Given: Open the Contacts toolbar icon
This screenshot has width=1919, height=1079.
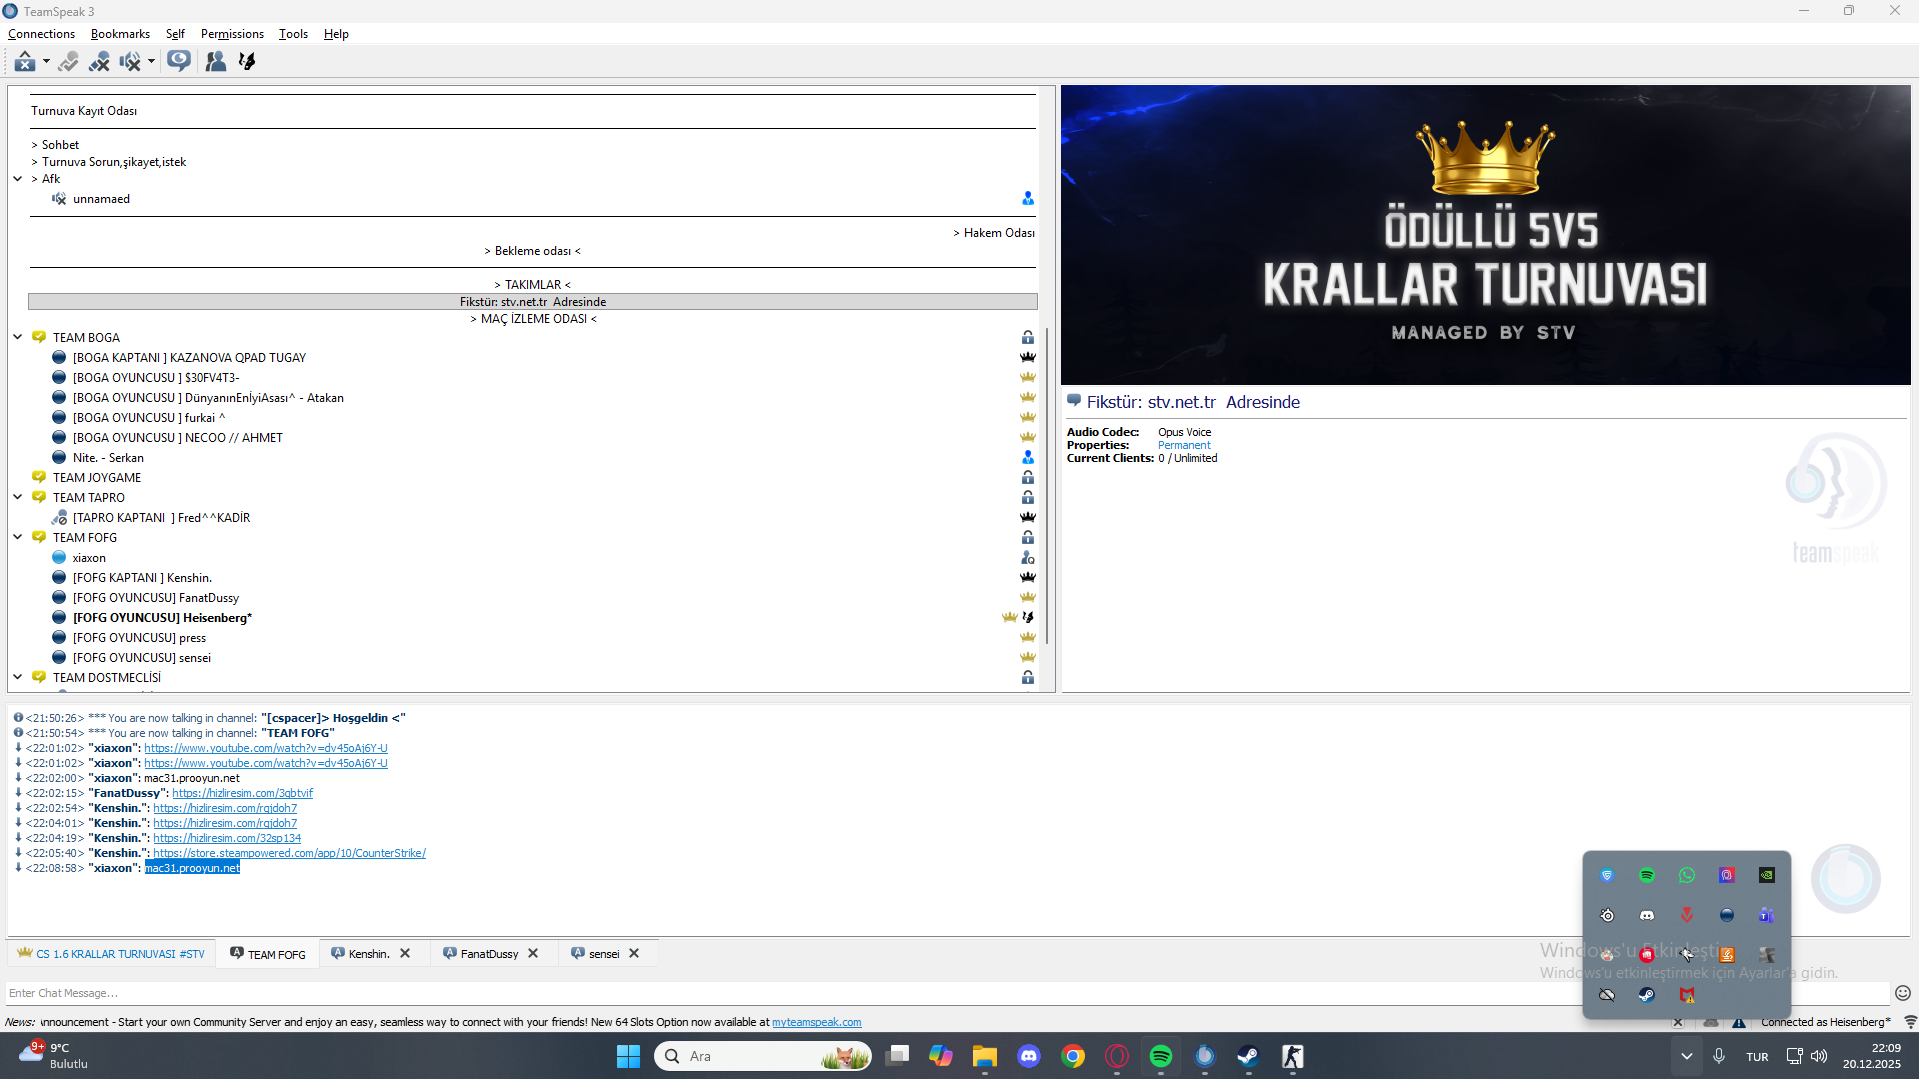Looking at the screenshot, I should pyautogui.click(x=215, y=62).
